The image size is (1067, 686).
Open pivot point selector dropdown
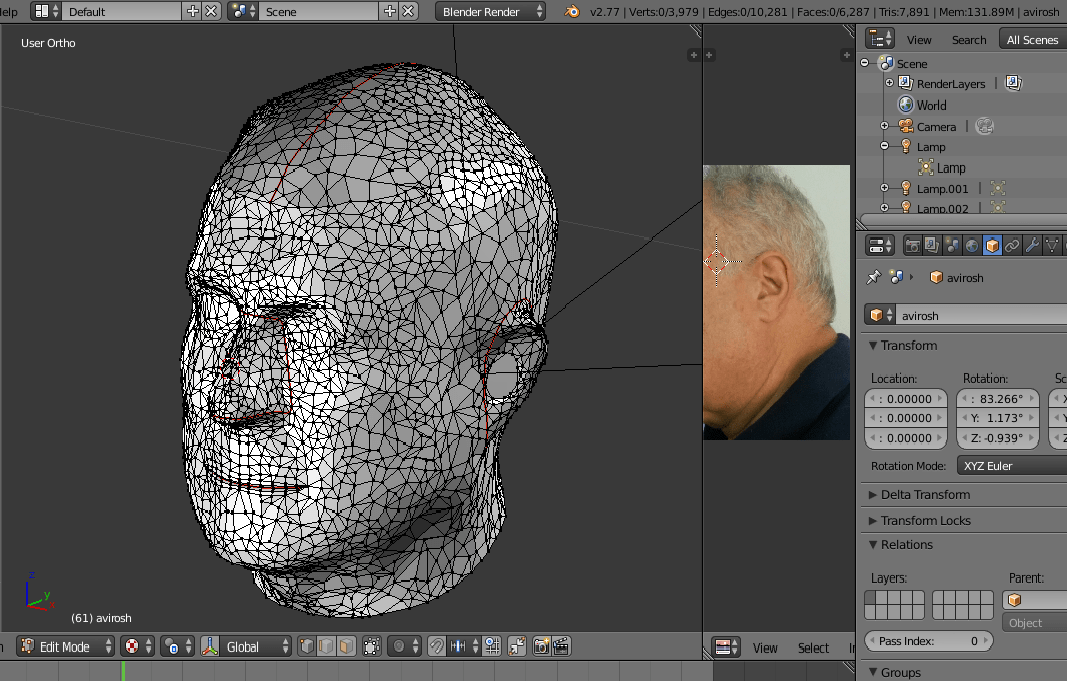click(178, 646)
